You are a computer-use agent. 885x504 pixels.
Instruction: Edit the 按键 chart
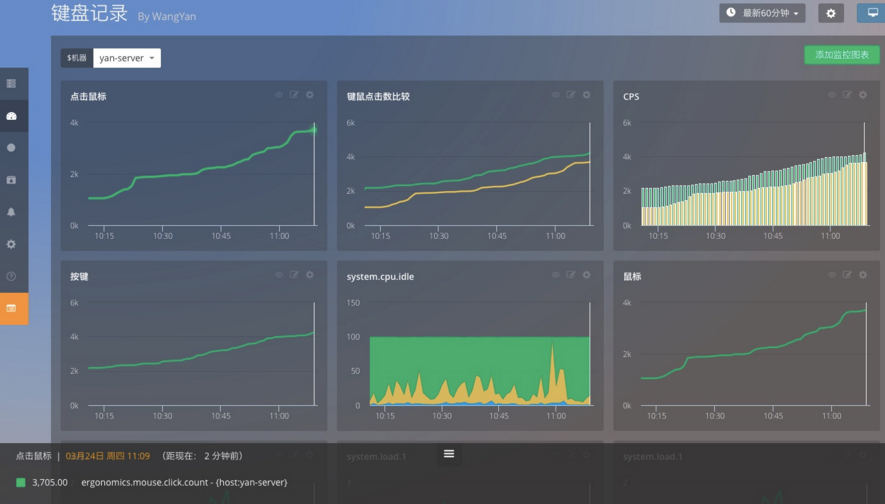point(294,275)
